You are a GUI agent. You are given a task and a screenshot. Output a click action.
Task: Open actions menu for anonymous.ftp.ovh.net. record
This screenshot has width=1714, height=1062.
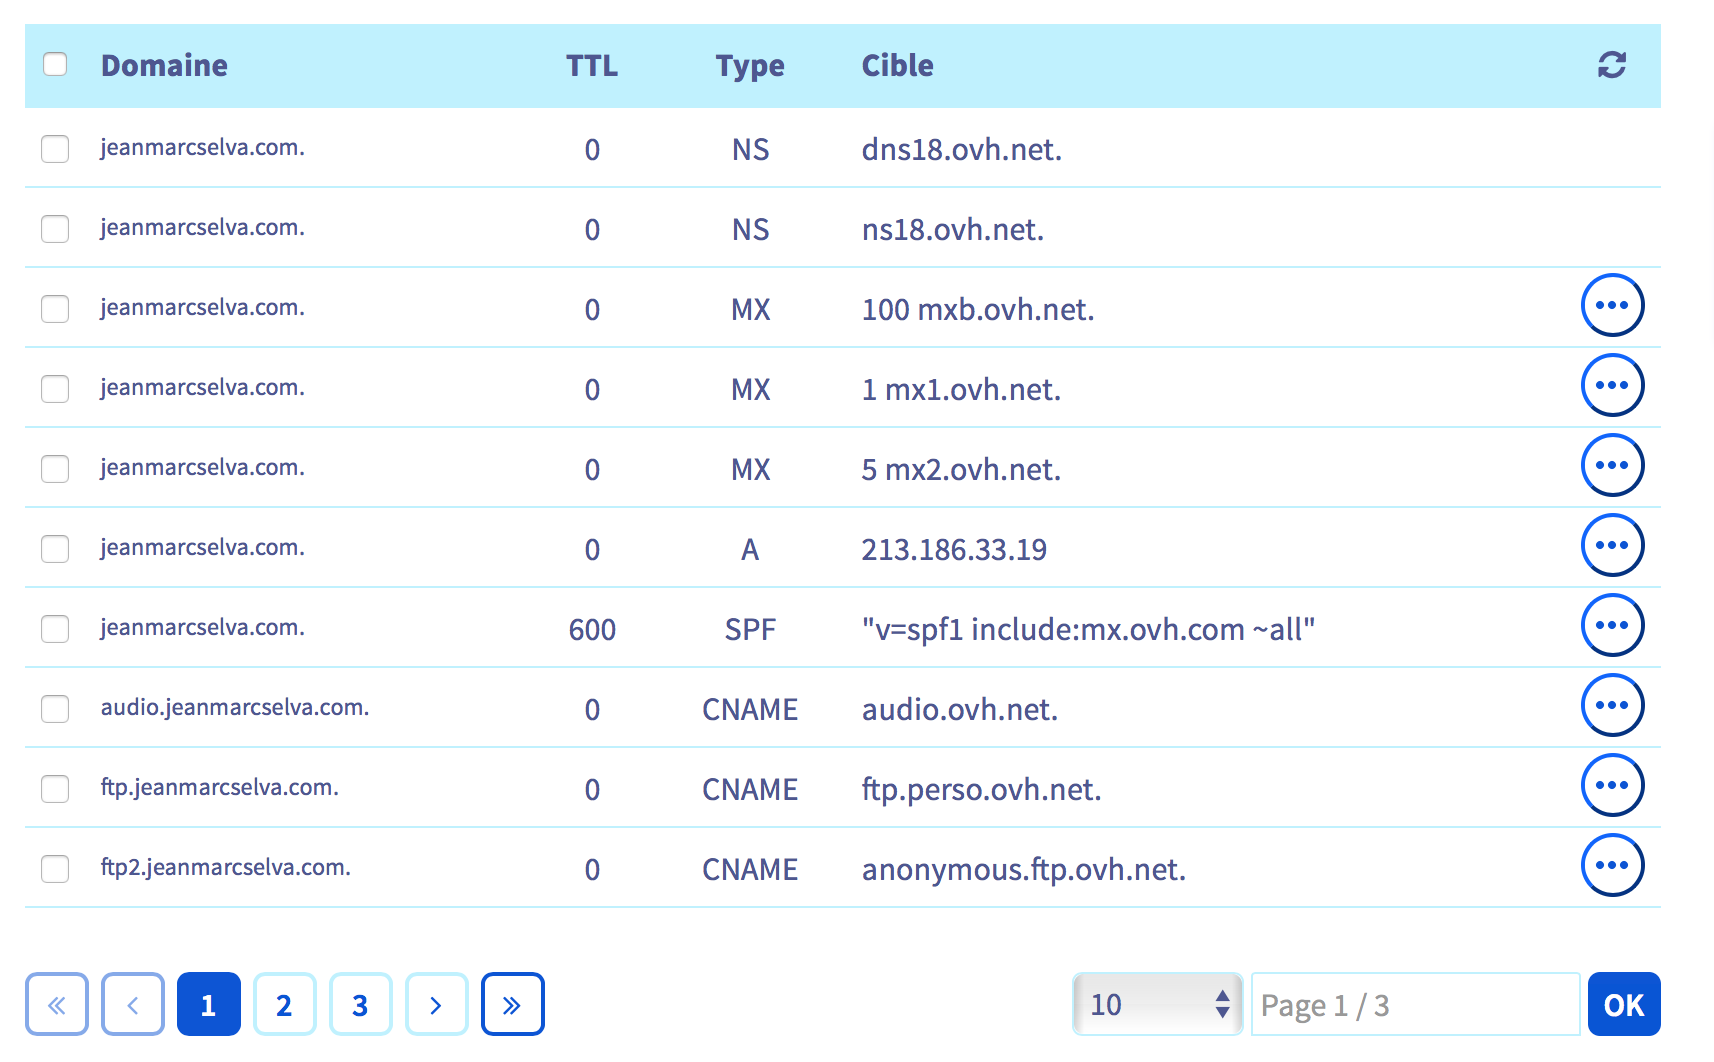pos(1611,865)
